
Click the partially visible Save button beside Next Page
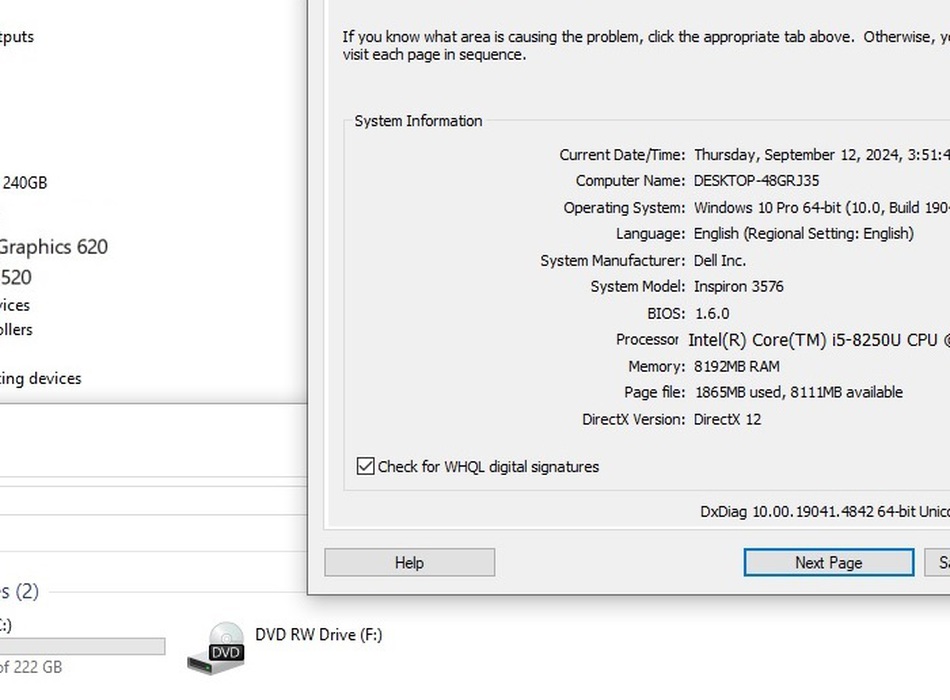[940, 563]
